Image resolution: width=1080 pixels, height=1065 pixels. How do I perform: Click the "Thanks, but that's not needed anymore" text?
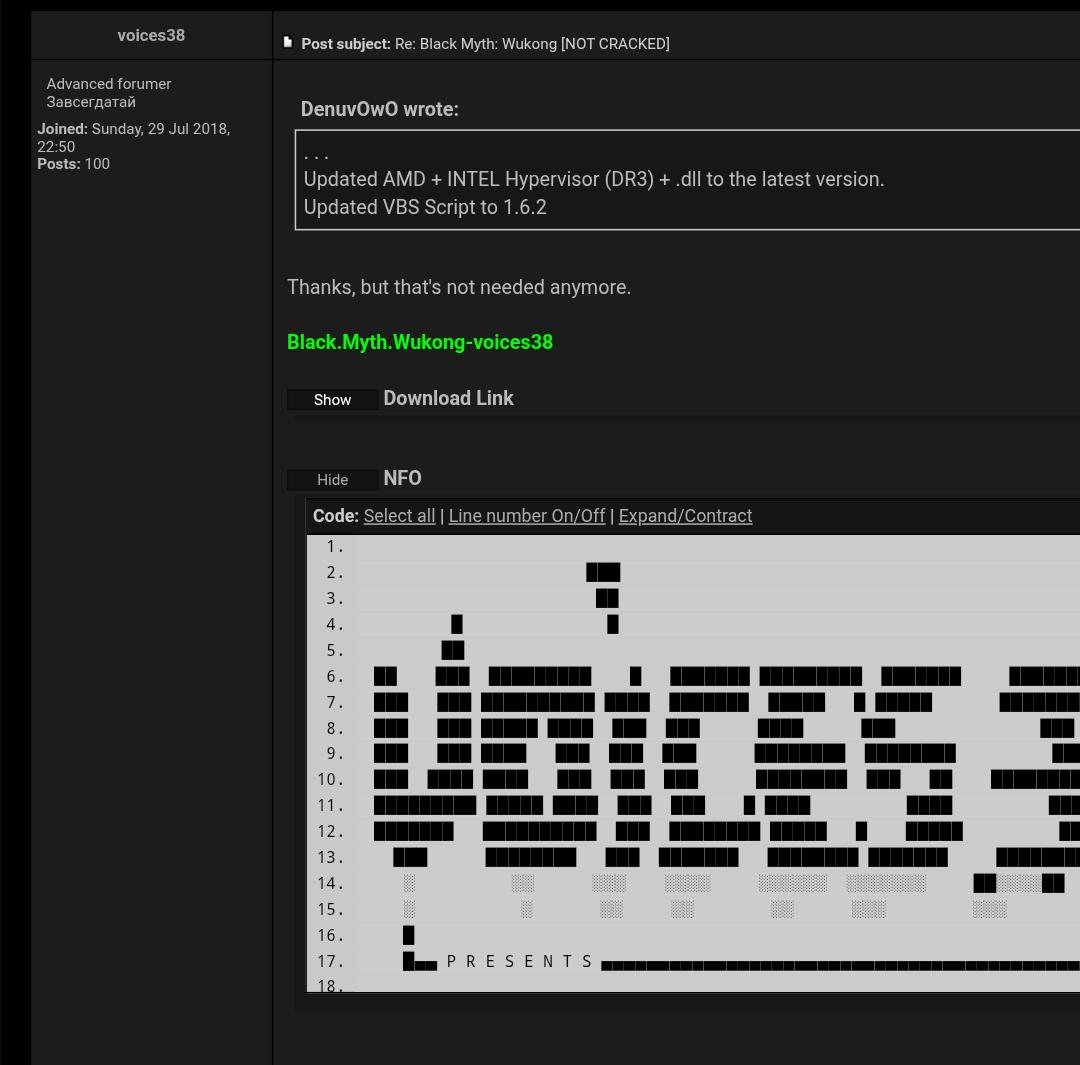click(459, 287)
